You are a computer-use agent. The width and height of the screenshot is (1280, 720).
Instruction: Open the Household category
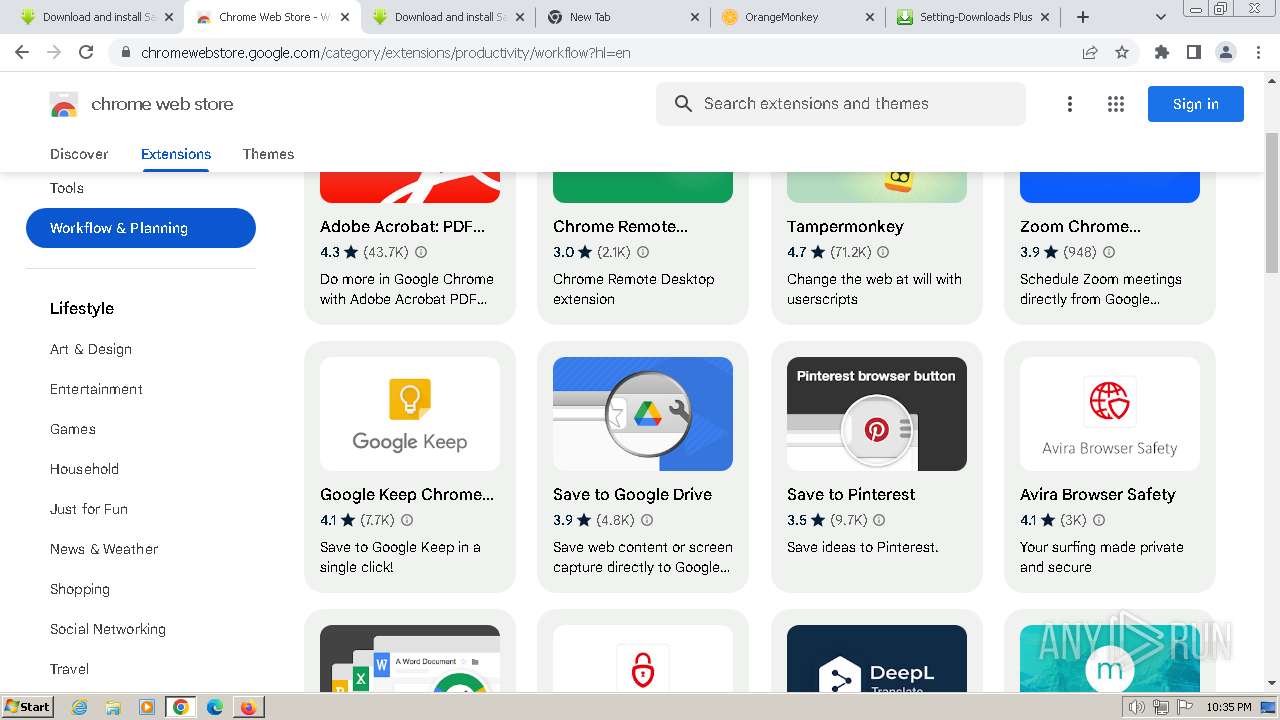84,469
